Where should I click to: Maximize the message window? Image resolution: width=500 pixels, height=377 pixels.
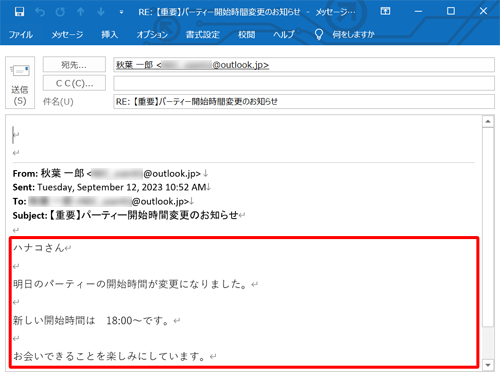(451, 11)
